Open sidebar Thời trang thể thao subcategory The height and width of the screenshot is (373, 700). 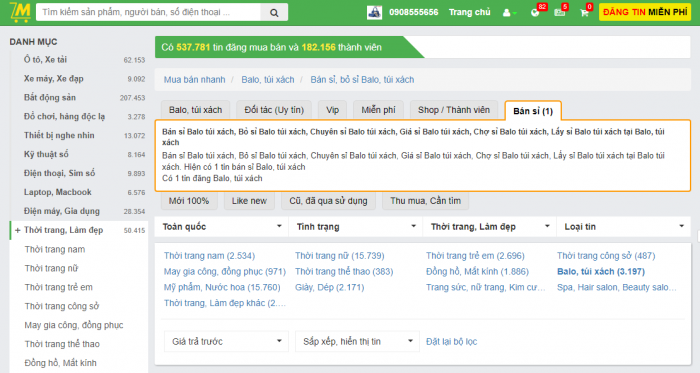(x=62, y=344)
